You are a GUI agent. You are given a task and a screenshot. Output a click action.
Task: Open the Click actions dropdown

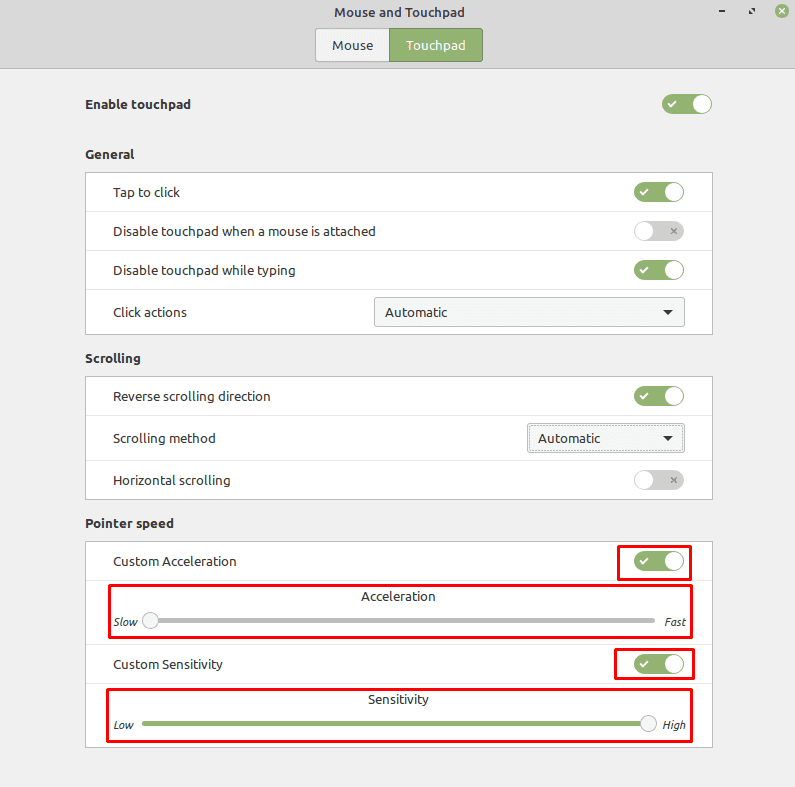pos(529,312)
